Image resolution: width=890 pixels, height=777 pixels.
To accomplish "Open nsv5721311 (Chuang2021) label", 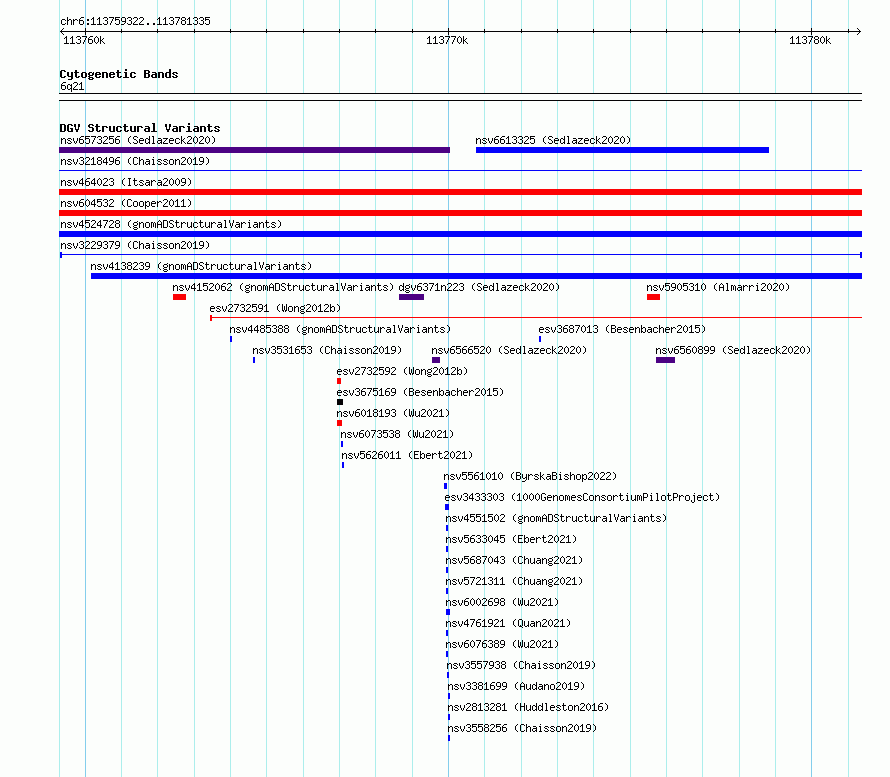I will coord(514,581).
